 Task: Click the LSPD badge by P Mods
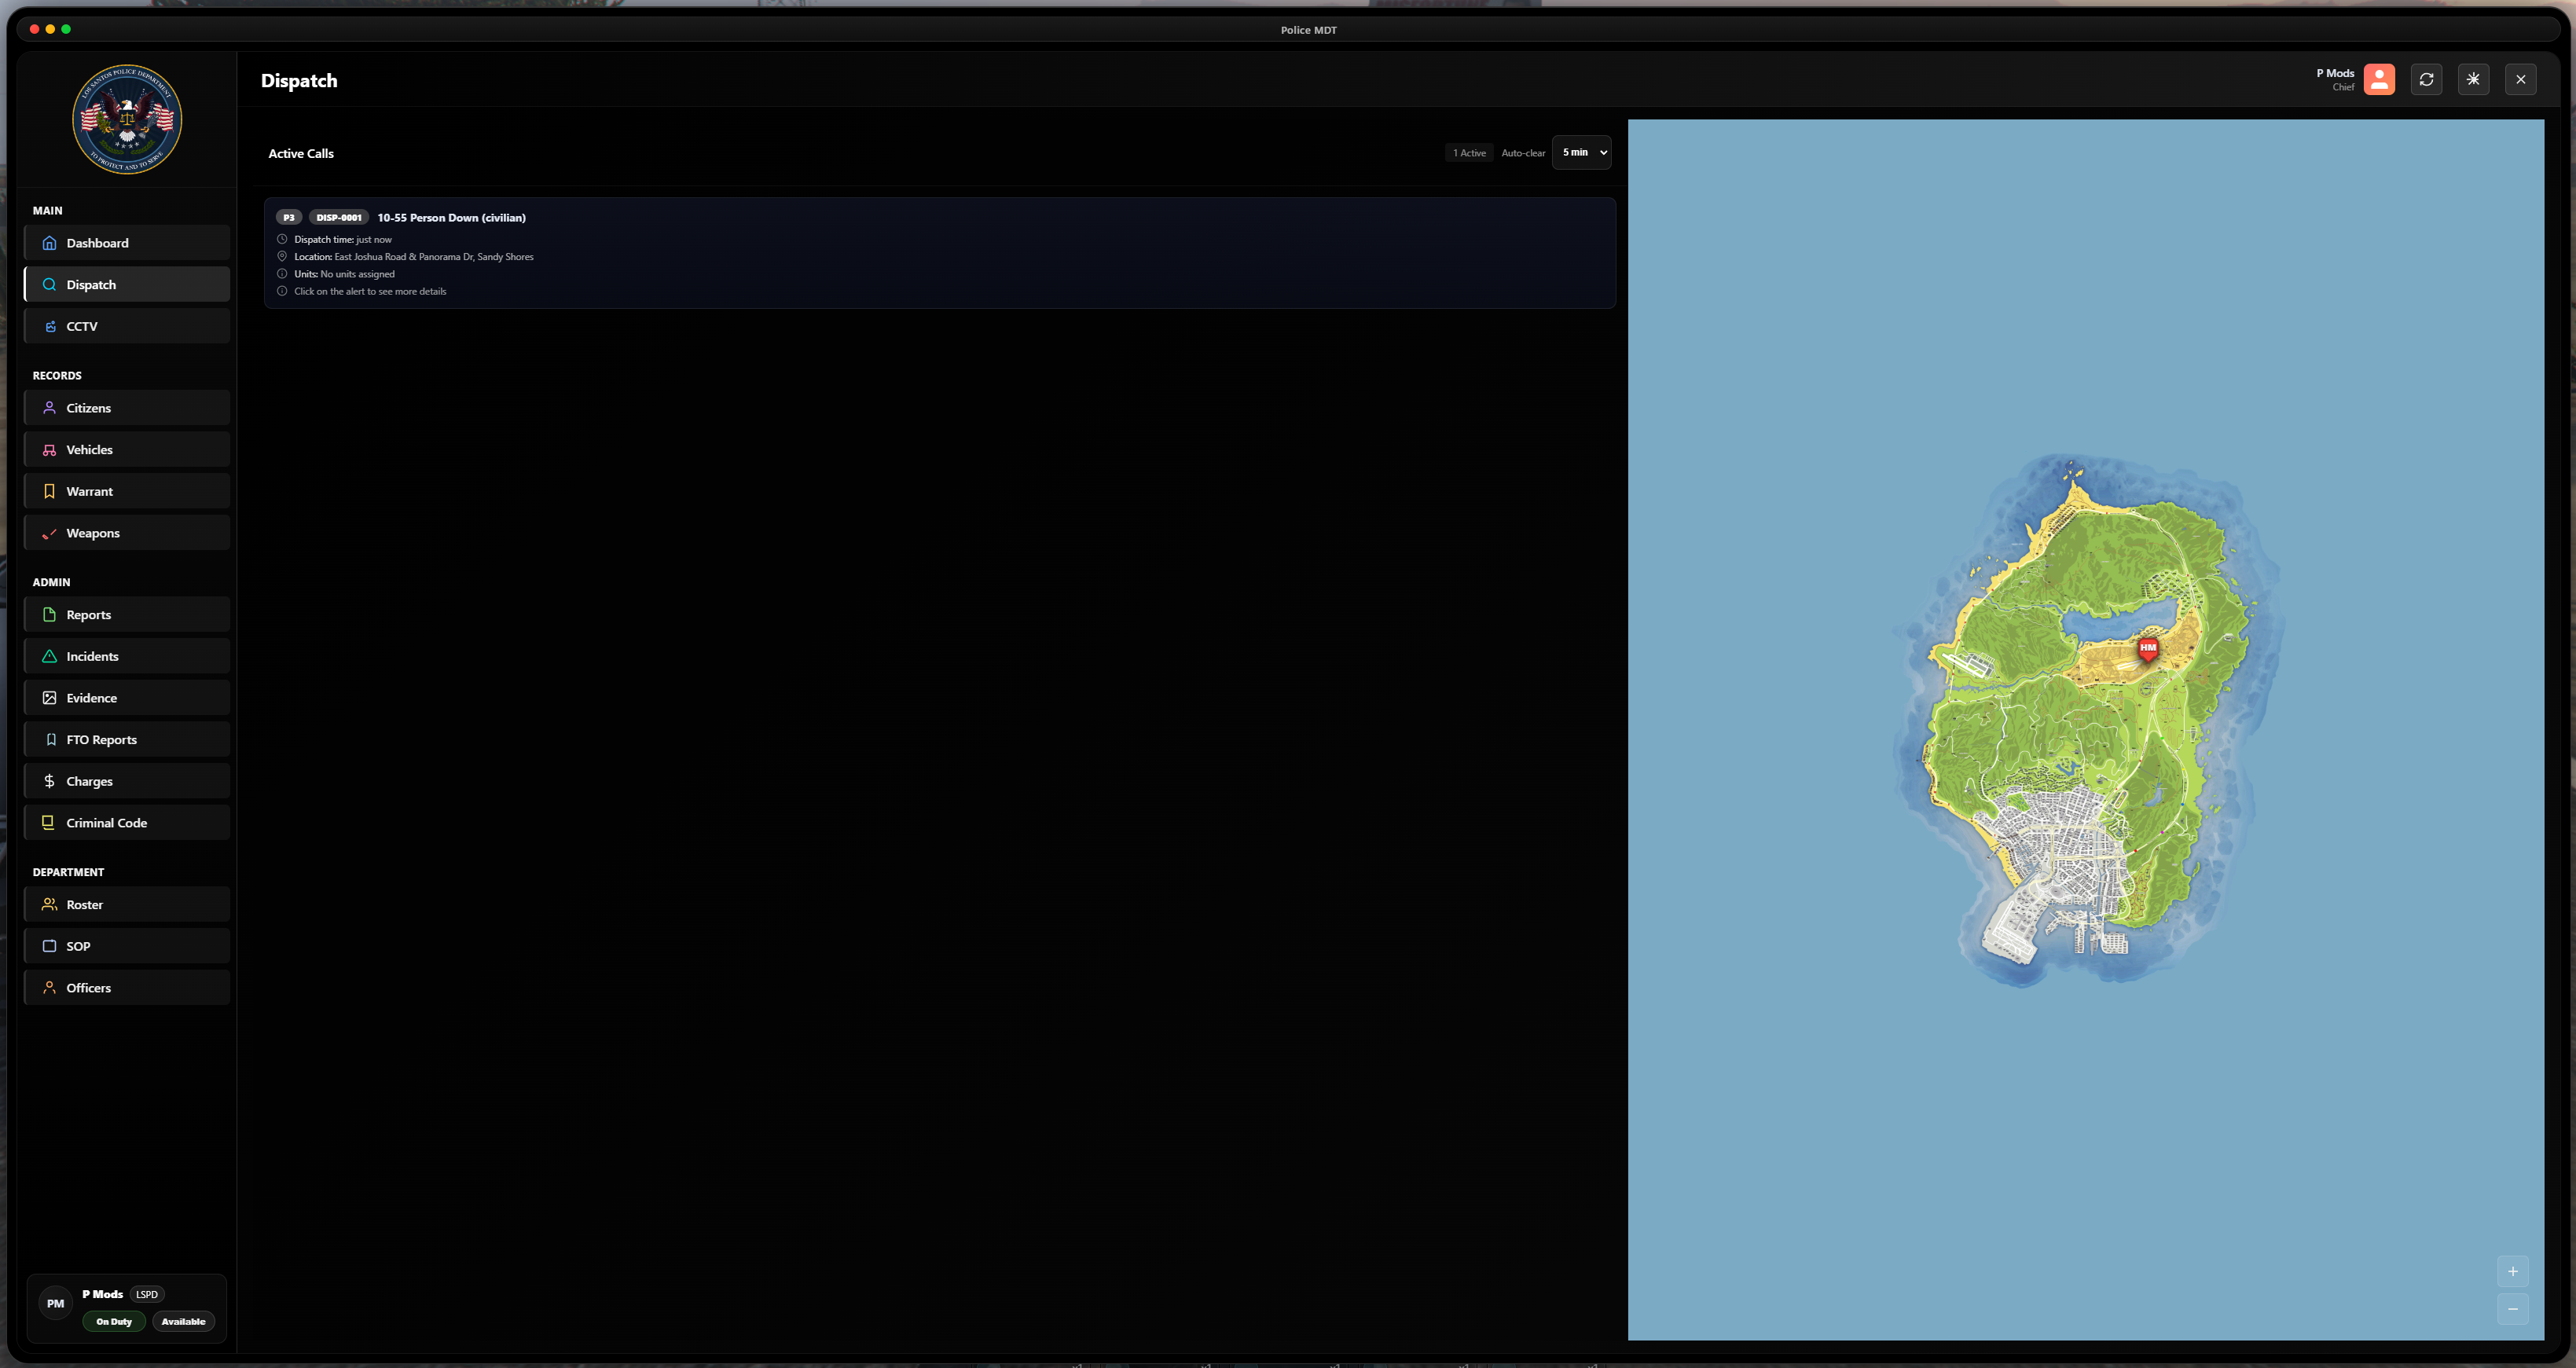147,1295
